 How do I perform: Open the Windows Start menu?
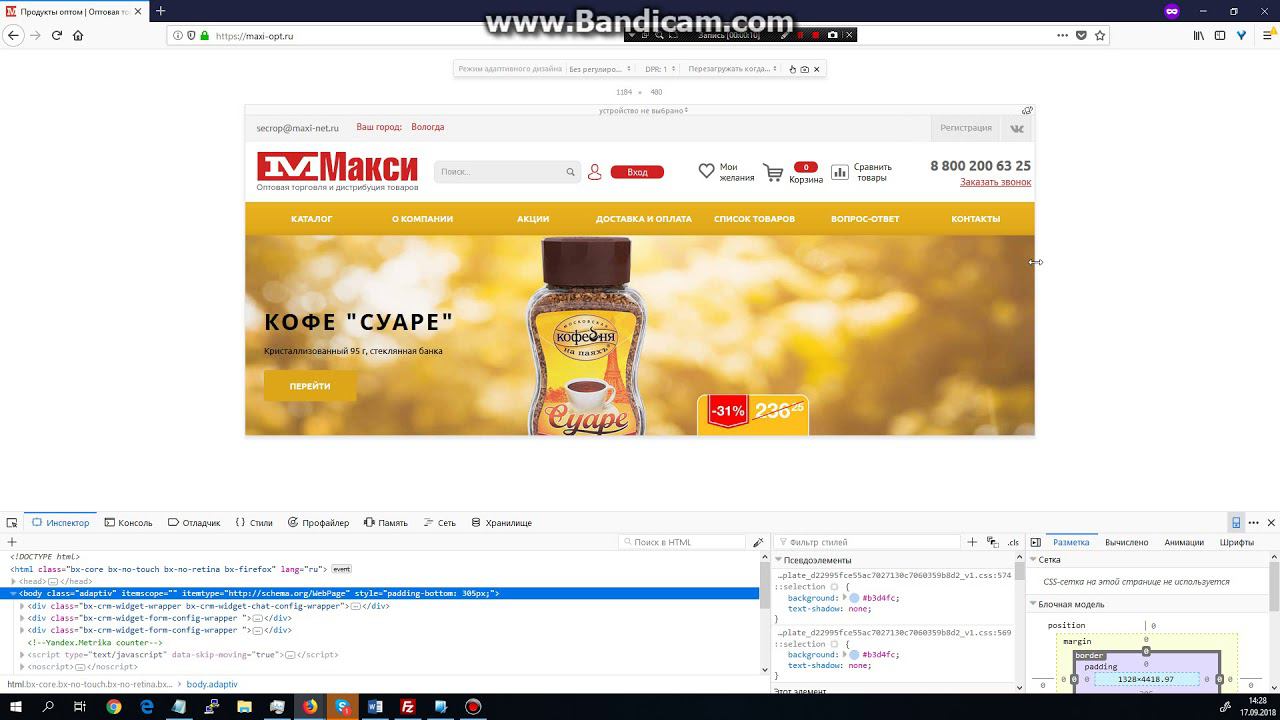pos(16,706)
